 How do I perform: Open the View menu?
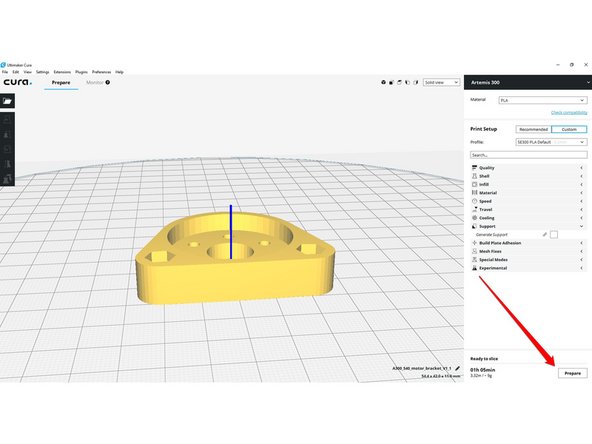pyautogui.click(x=28, y=72)
